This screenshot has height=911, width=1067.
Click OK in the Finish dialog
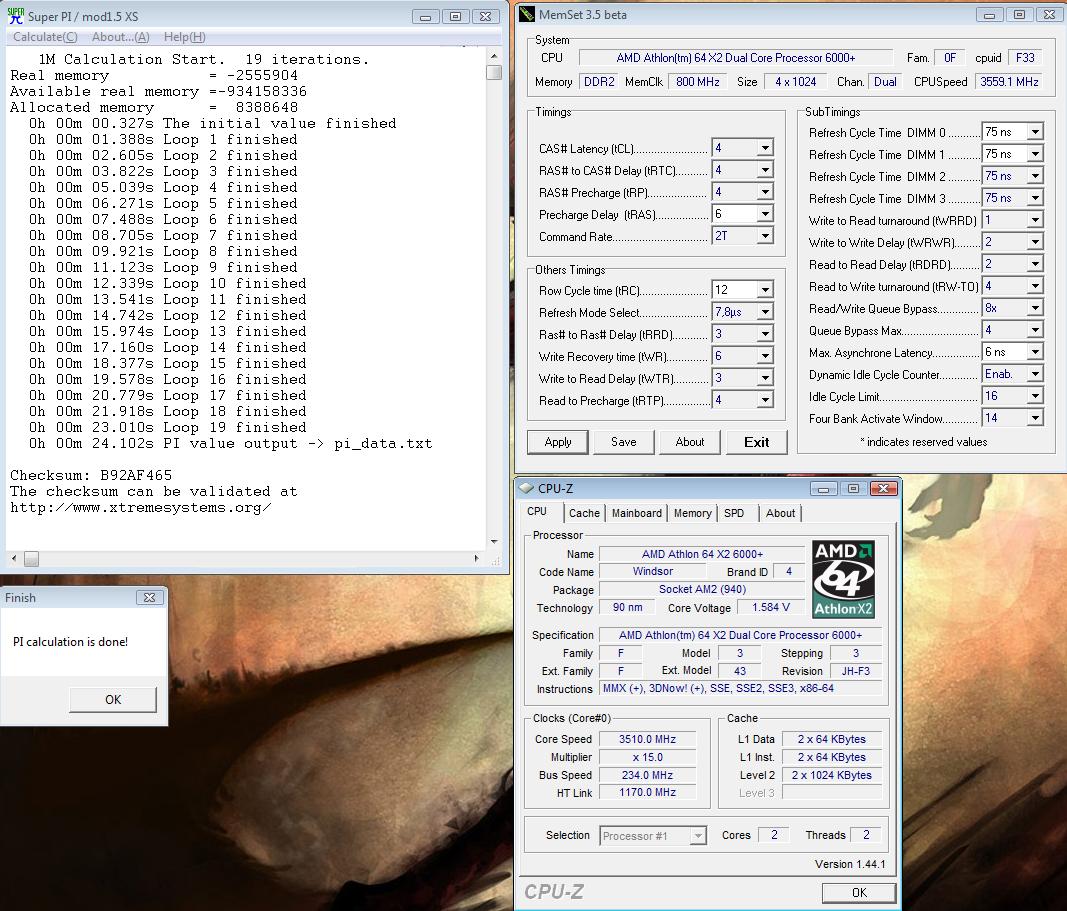tap(113, 699)
